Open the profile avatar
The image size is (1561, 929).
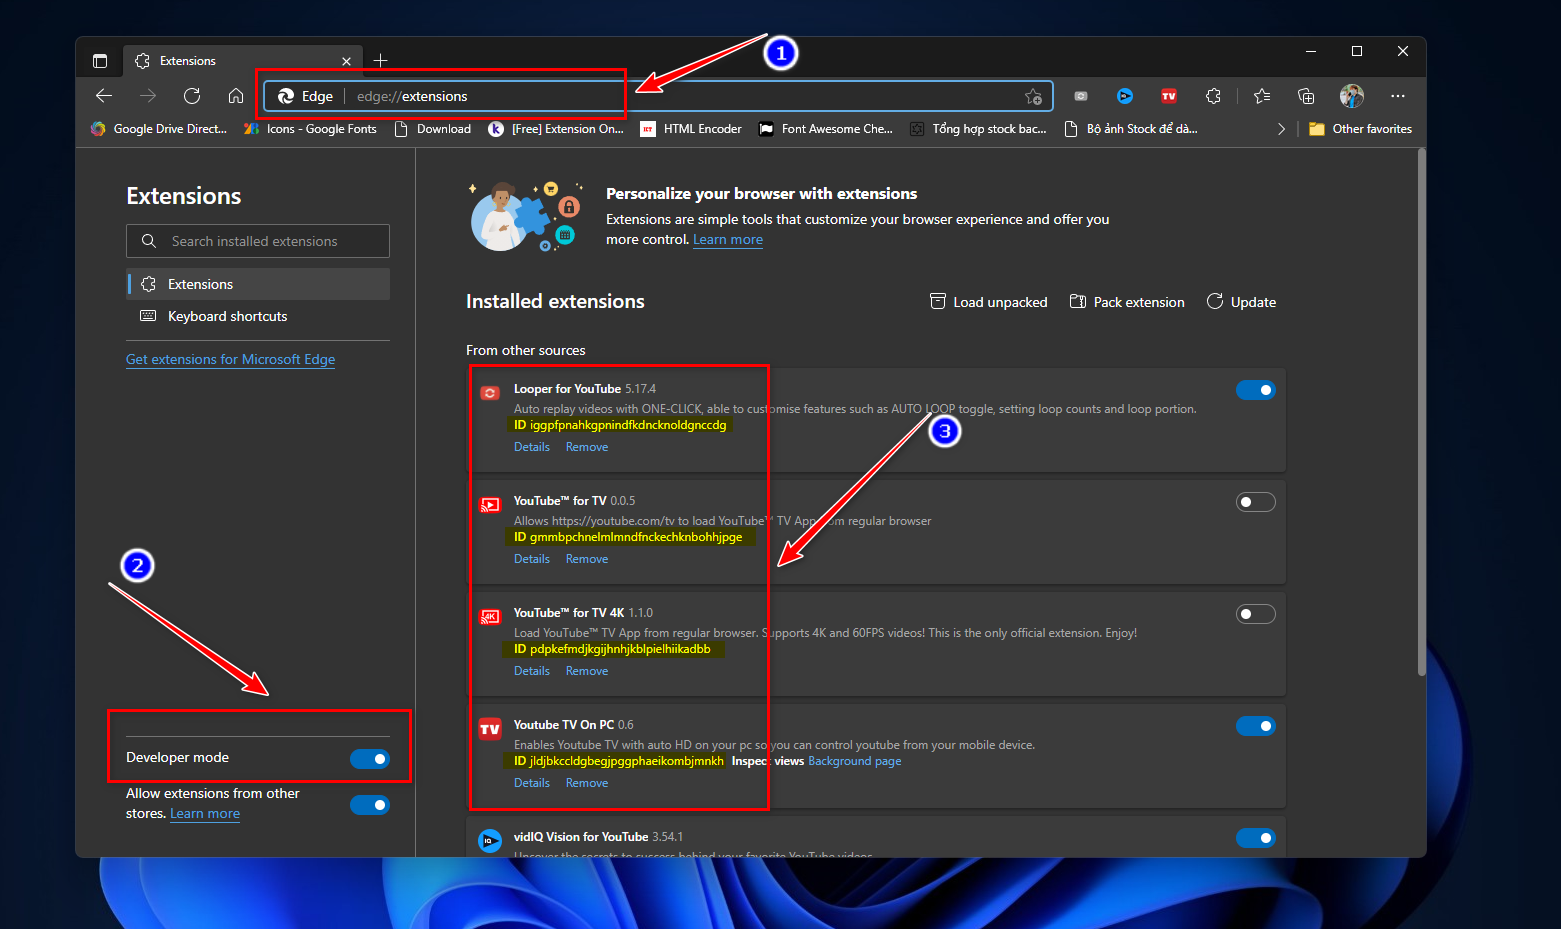[x=1352, y=96]
